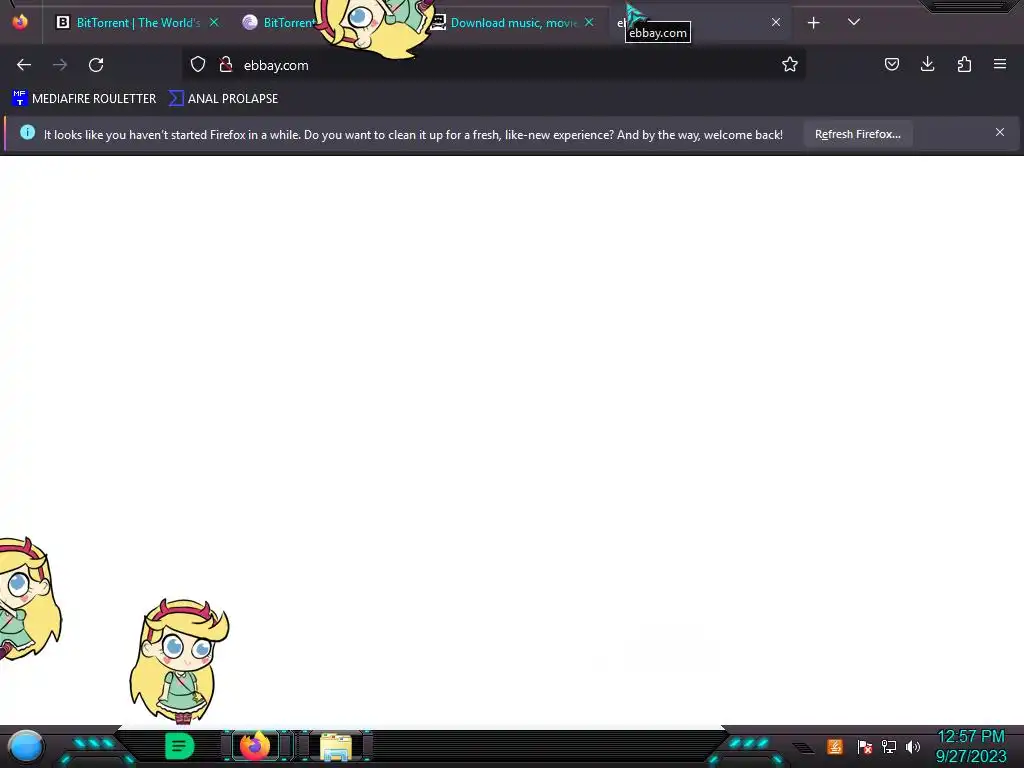
Task: Open the clock showing 12:57 PM
Action: tap(970, 746)
